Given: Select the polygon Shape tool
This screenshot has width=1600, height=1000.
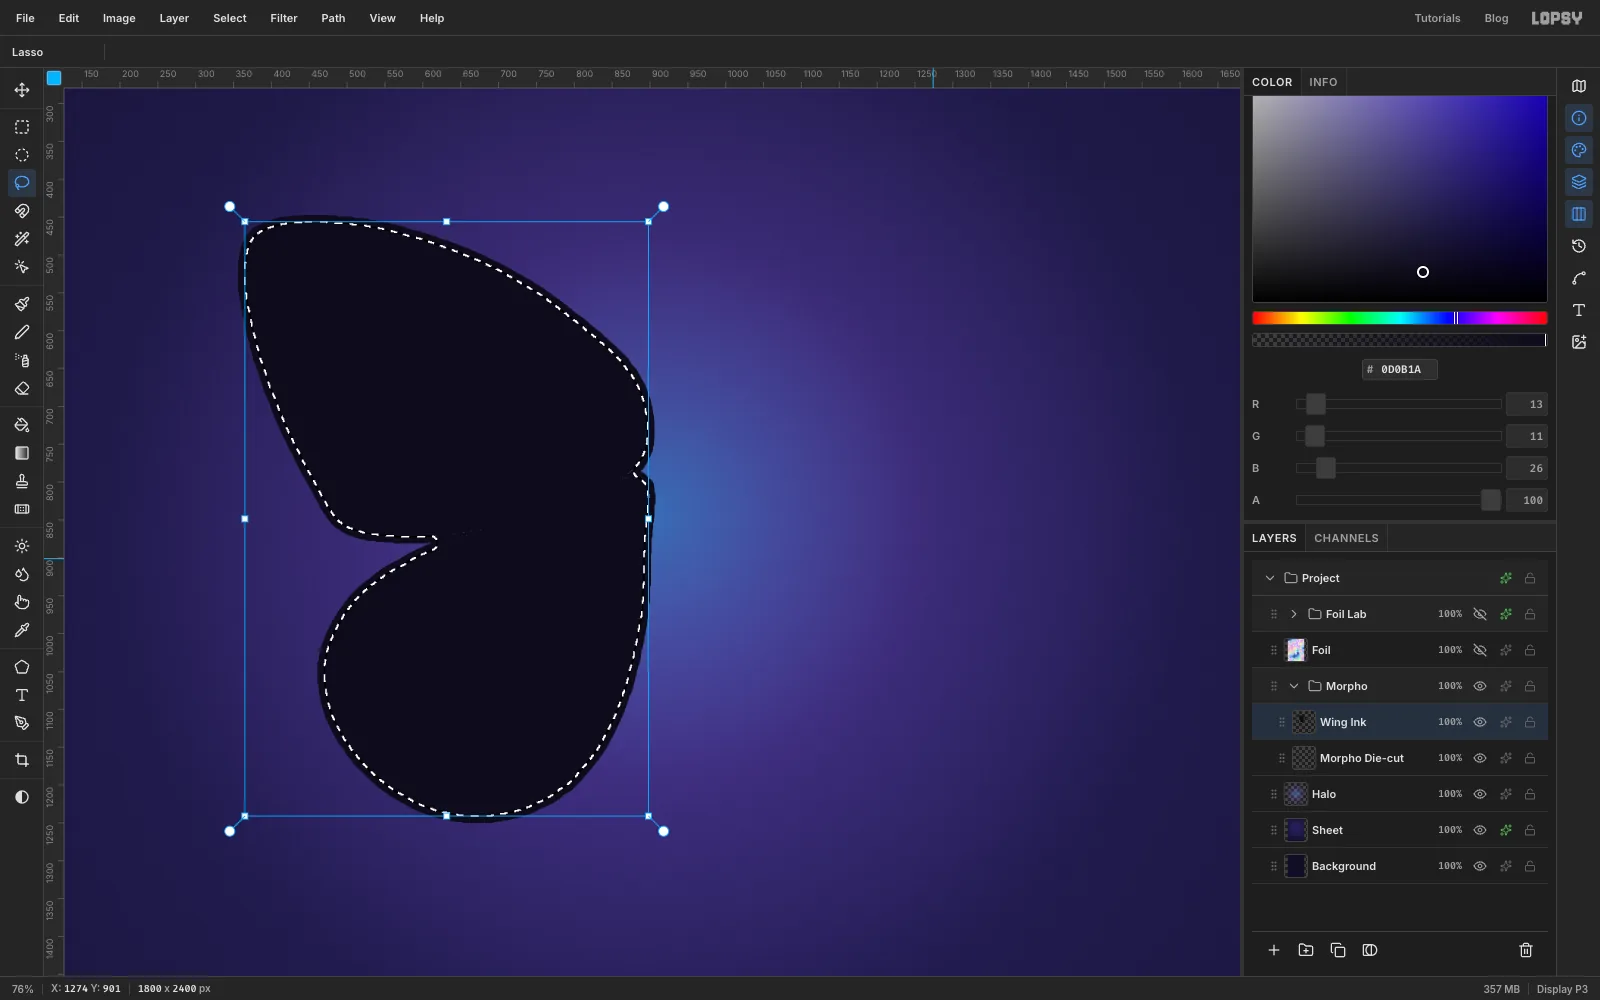Looking at the screenshot, I should (22, 667).
